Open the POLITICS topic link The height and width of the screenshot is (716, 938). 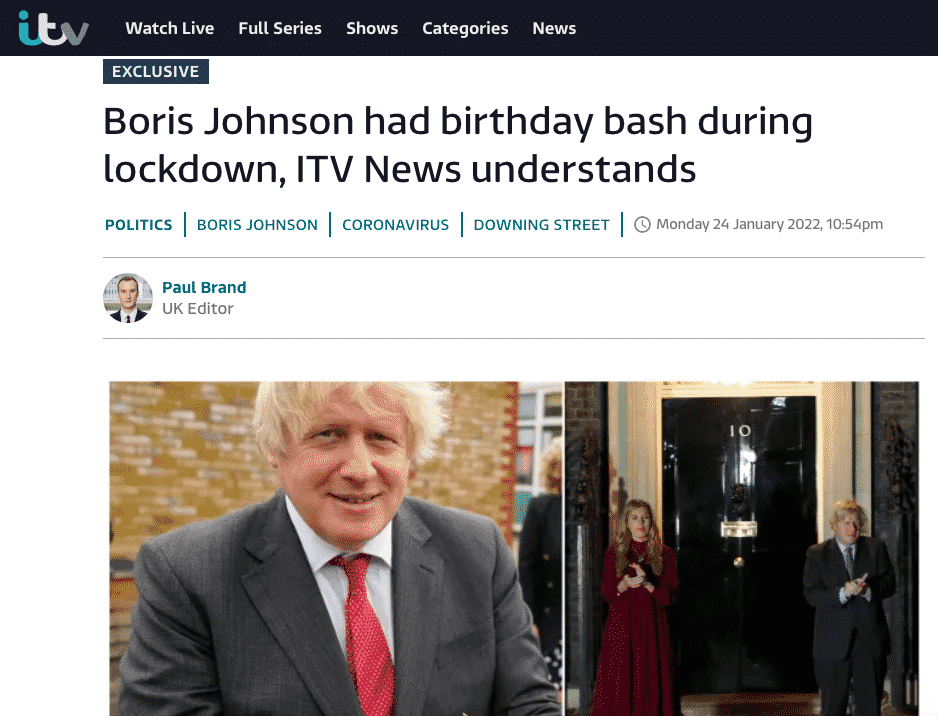pos(138,225)
